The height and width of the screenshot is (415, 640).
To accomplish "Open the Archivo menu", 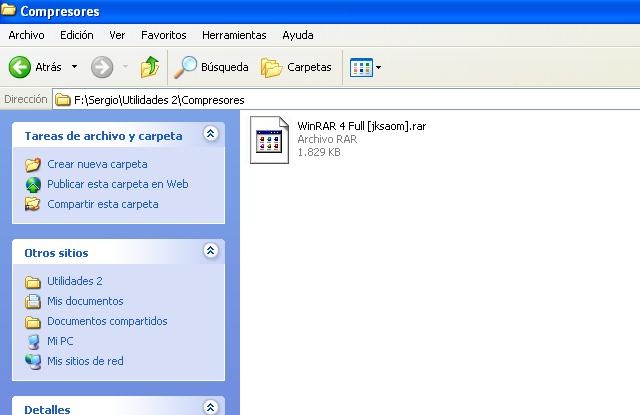I will point(26,35).
